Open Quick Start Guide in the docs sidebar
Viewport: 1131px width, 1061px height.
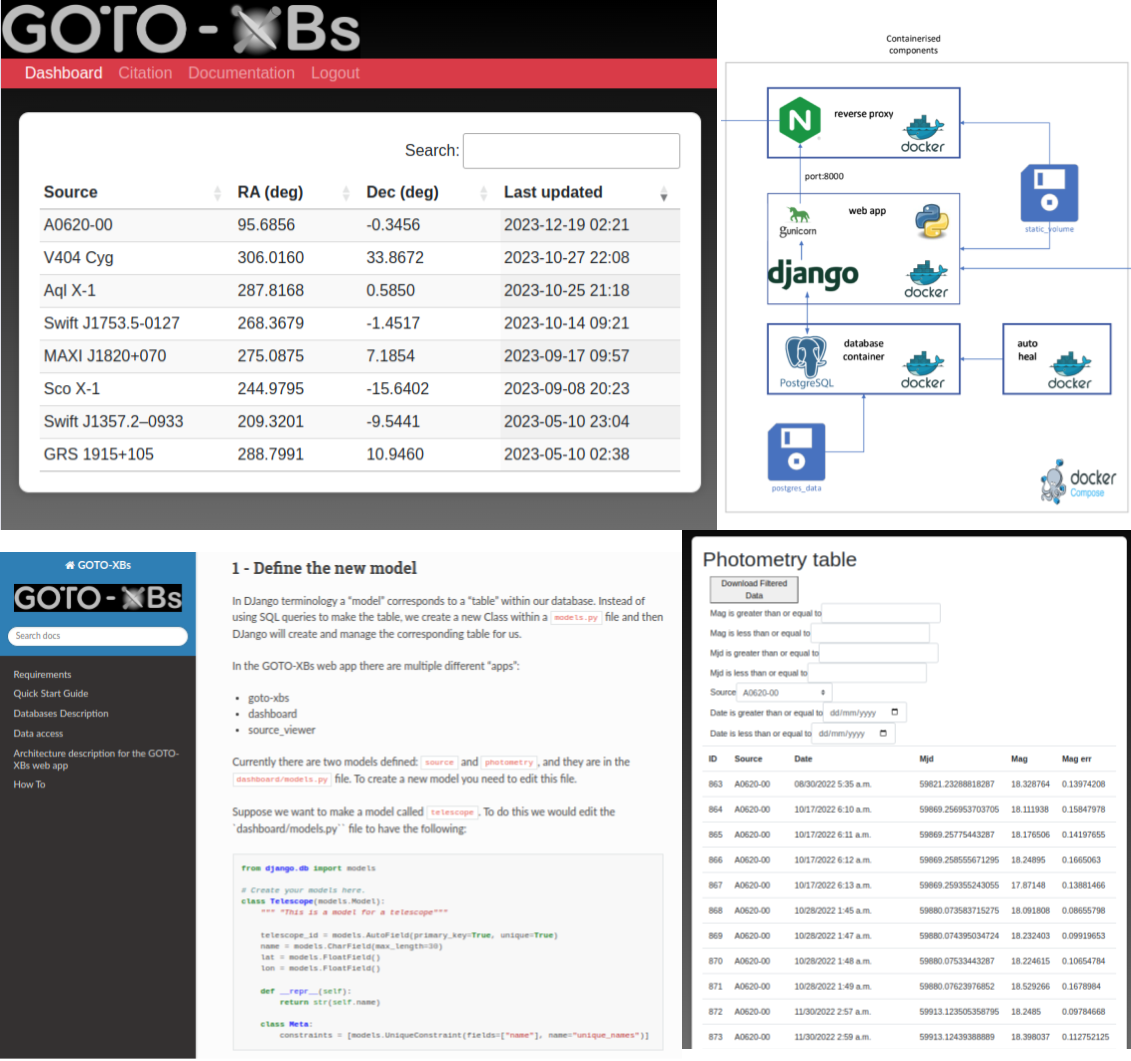50,693
